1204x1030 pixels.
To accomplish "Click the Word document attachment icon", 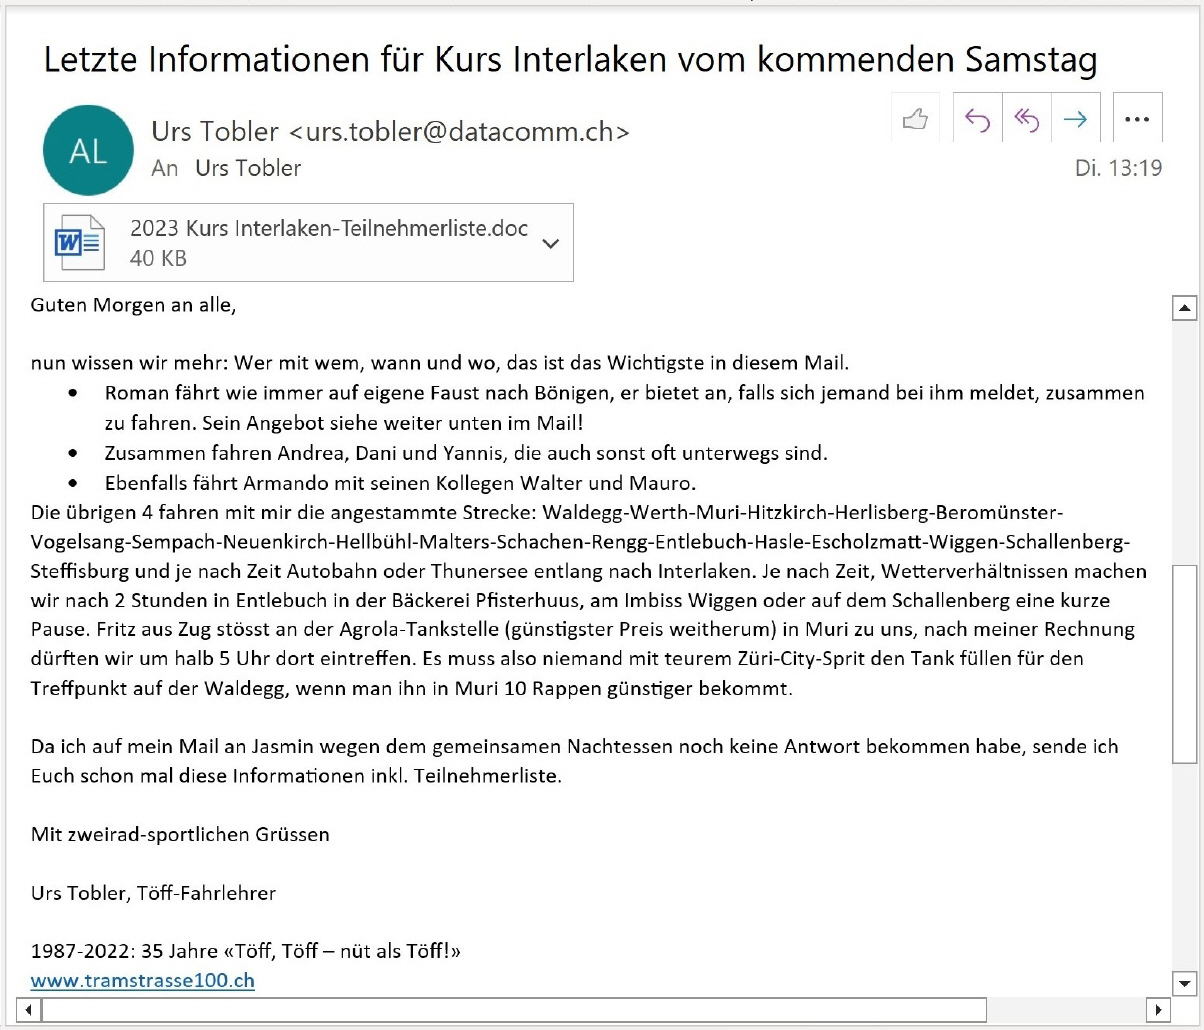I will pos(80,243).
